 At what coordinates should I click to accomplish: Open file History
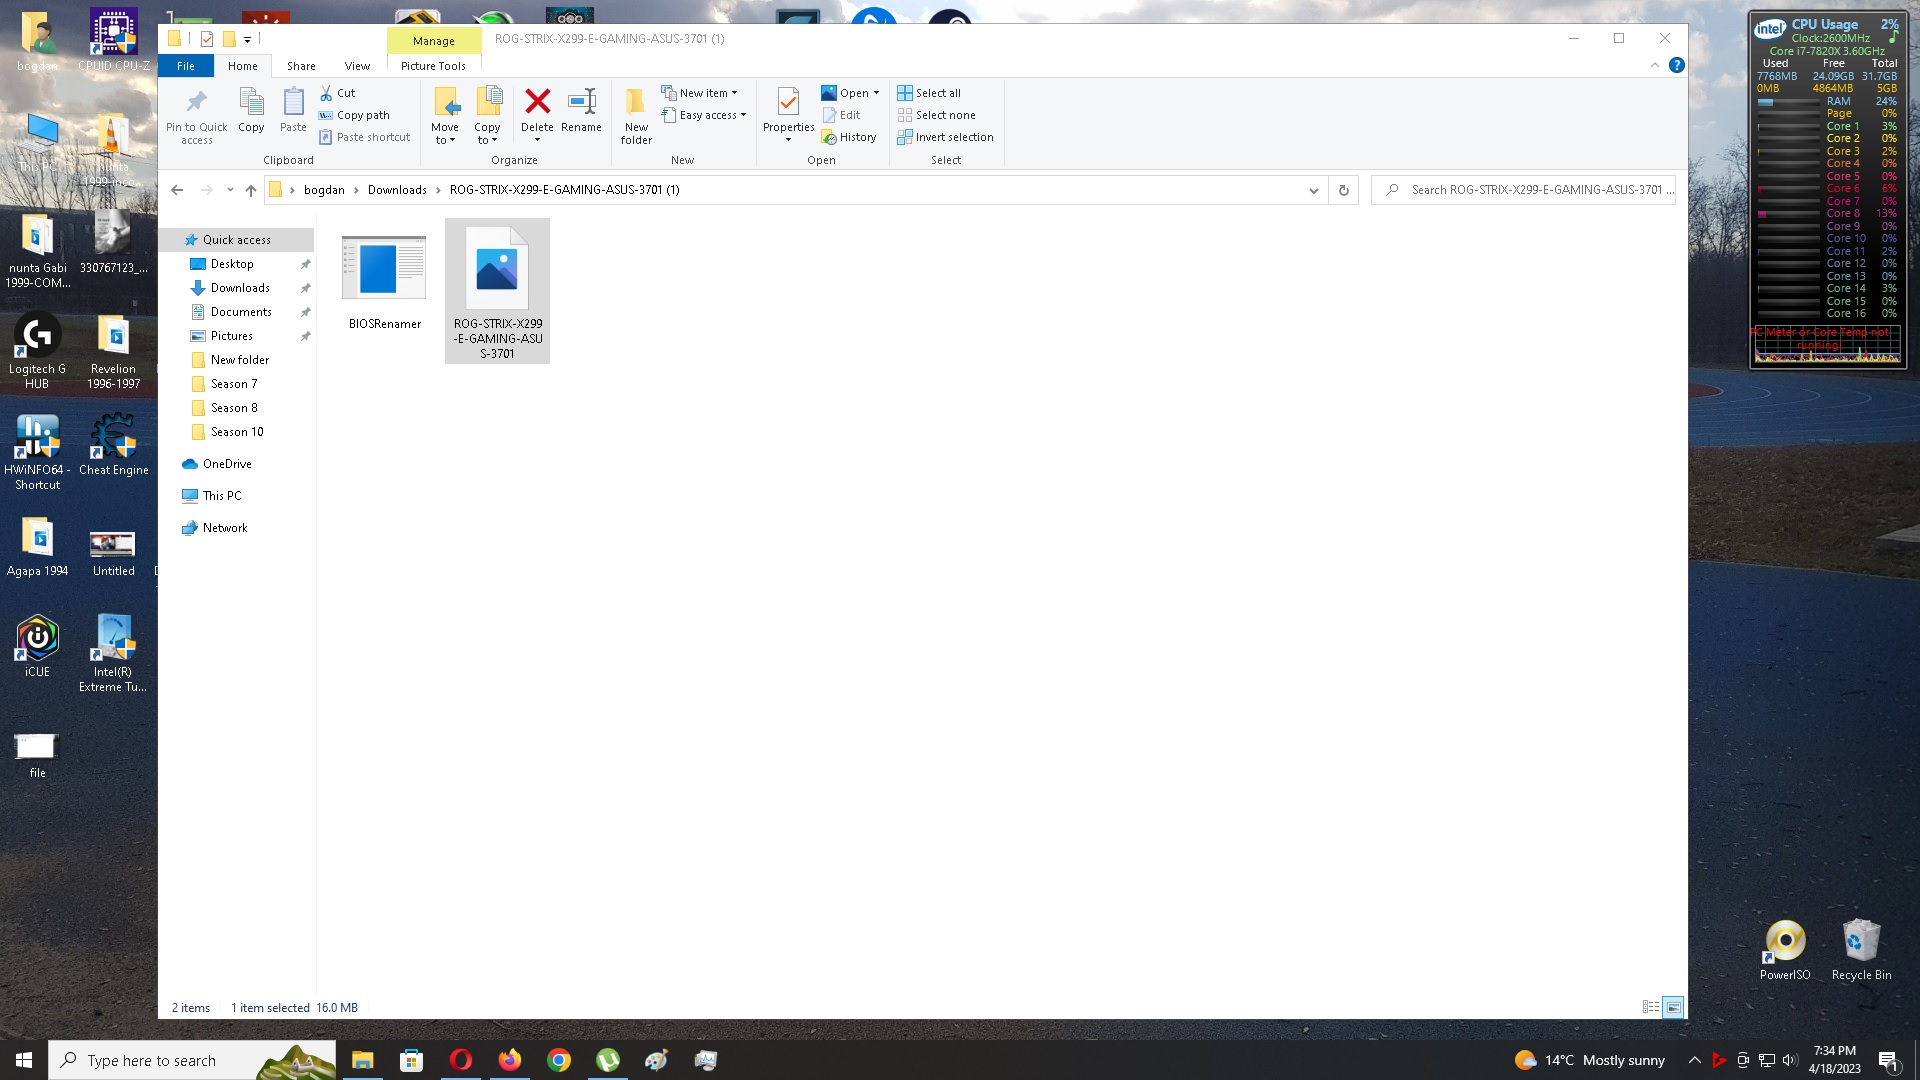click(849, 137)
